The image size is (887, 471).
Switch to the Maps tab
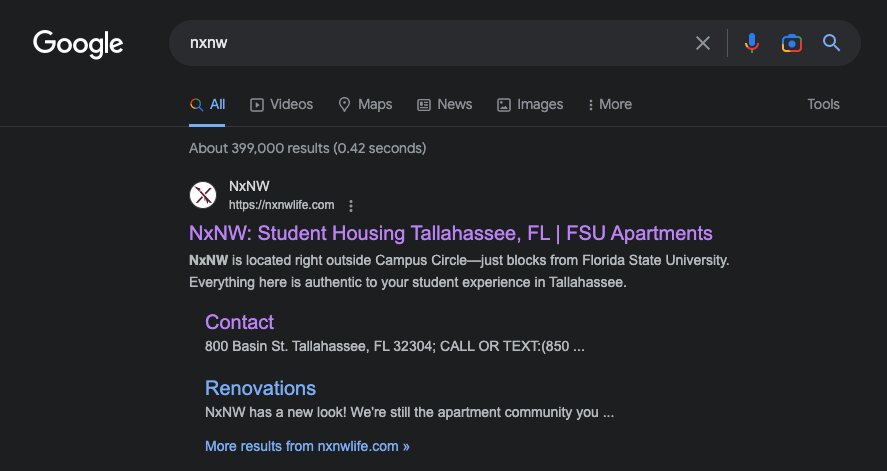coord(365,105)
